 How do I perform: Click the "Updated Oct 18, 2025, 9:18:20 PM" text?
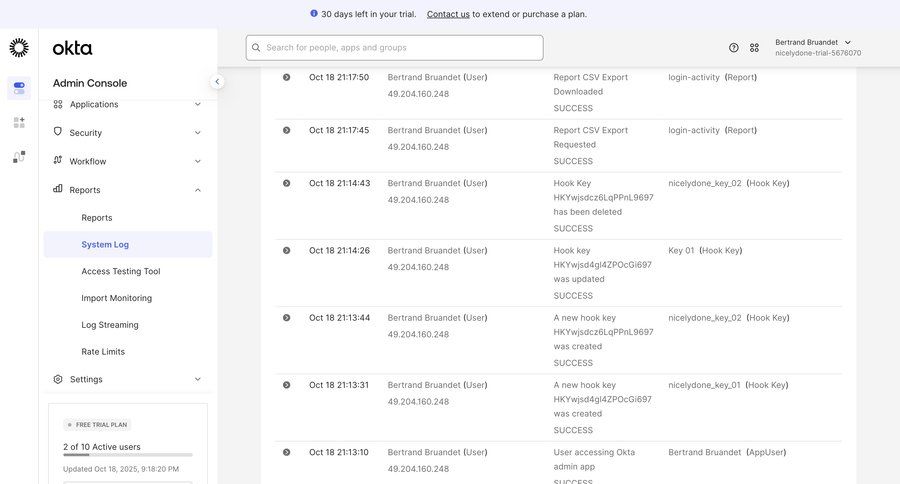121,469
